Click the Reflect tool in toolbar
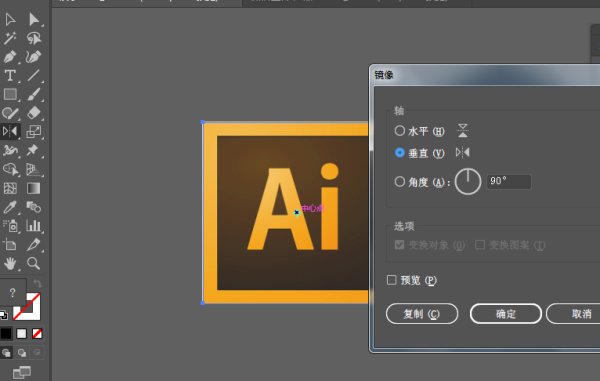Viewport: 600px width, 381px height. [x=10, y=132]
